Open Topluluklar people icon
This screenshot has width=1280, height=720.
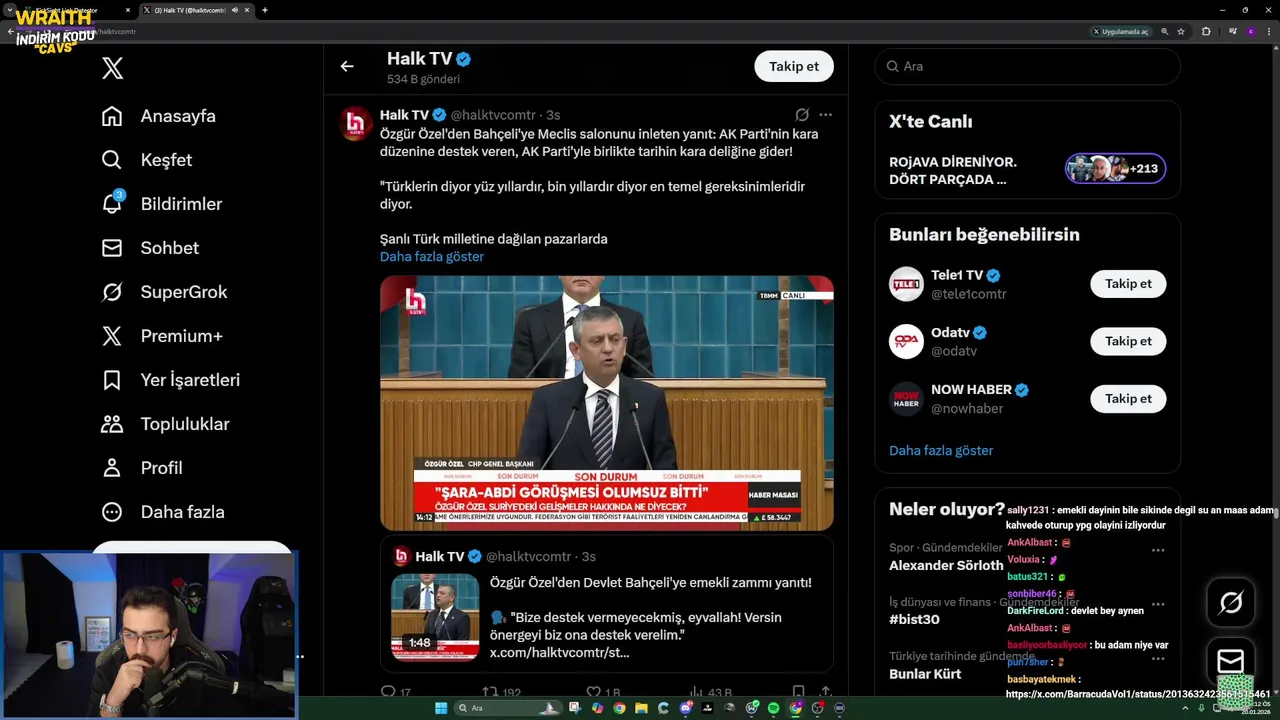click(112, 424)
